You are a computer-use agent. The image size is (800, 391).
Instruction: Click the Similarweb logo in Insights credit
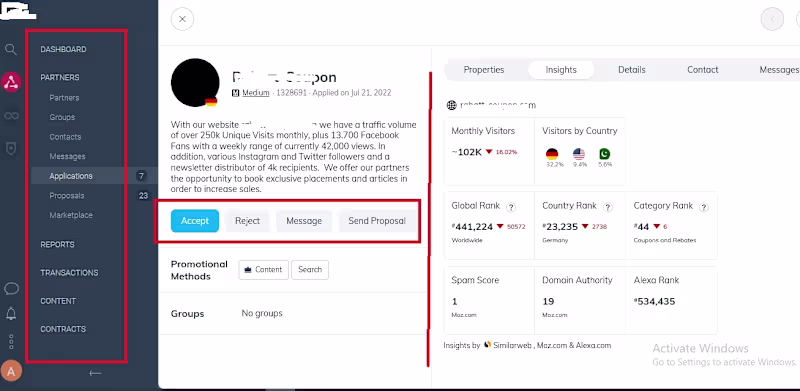[488, 345]
